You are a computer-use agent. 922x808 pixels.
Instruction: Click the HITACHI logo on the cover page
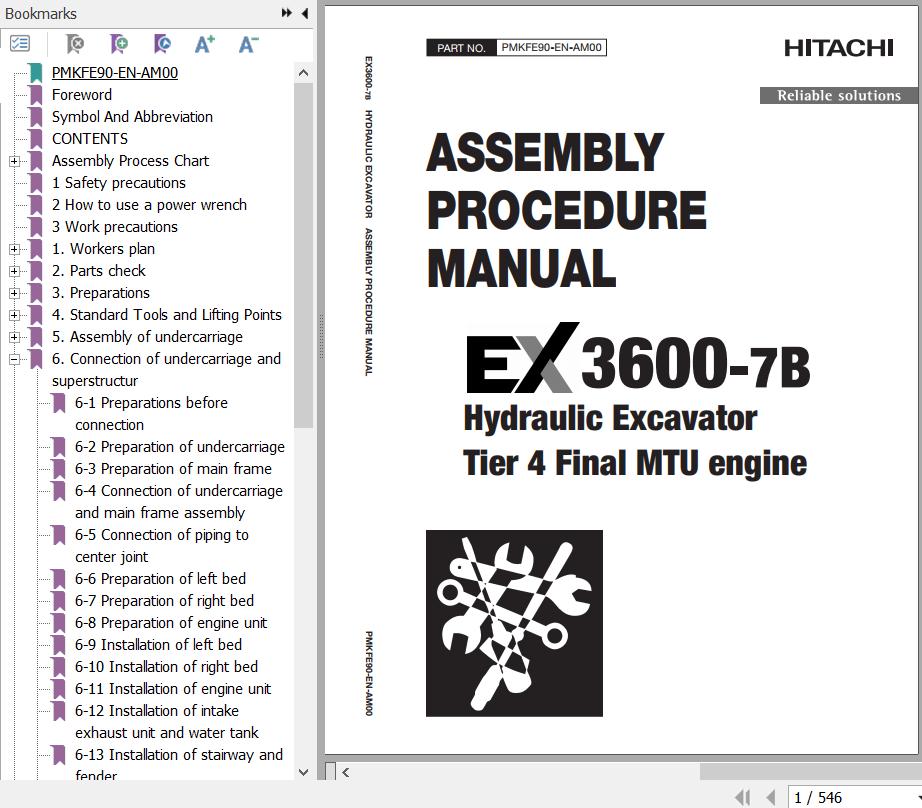(x=839, y=48)
